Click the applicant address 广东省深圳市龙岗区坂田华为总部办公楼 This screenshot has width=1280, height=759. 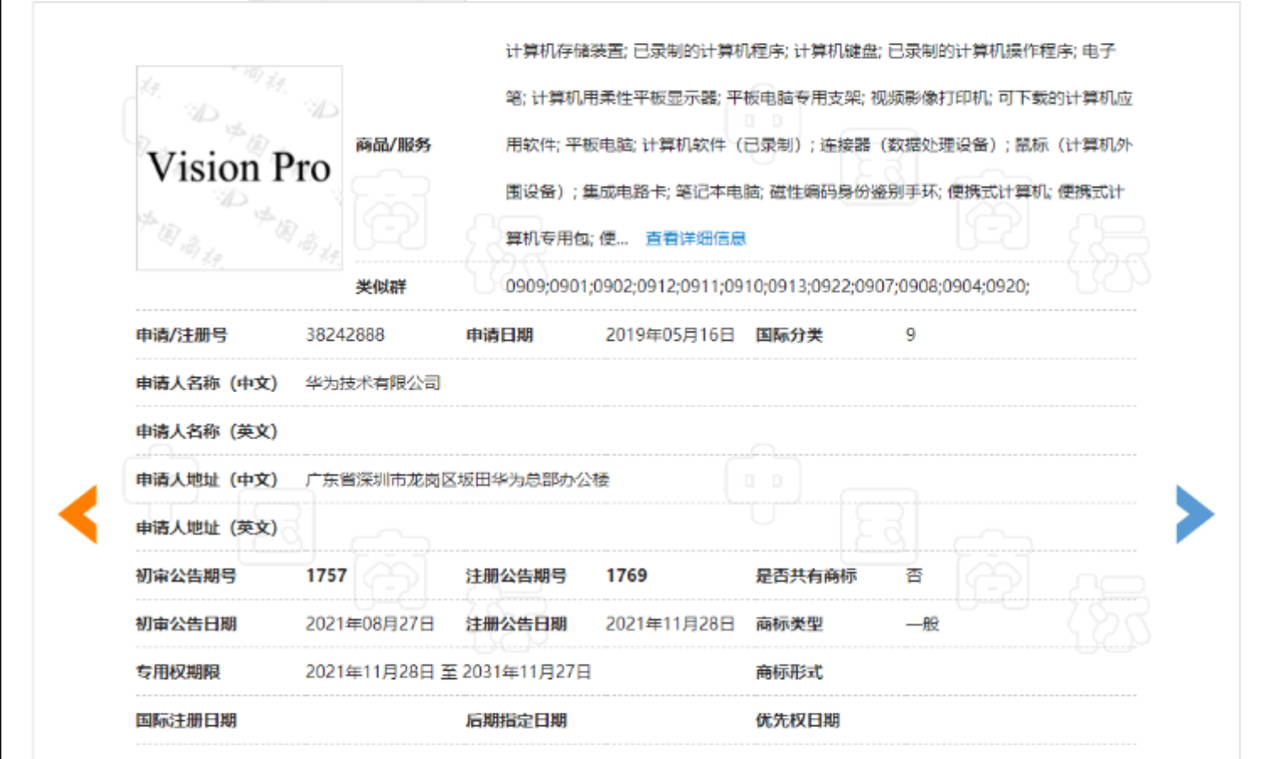(457, 480)
